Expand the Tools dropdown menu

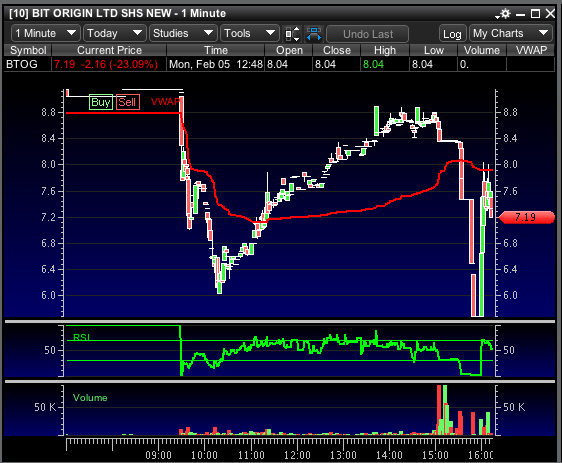[x=250, y=33]
